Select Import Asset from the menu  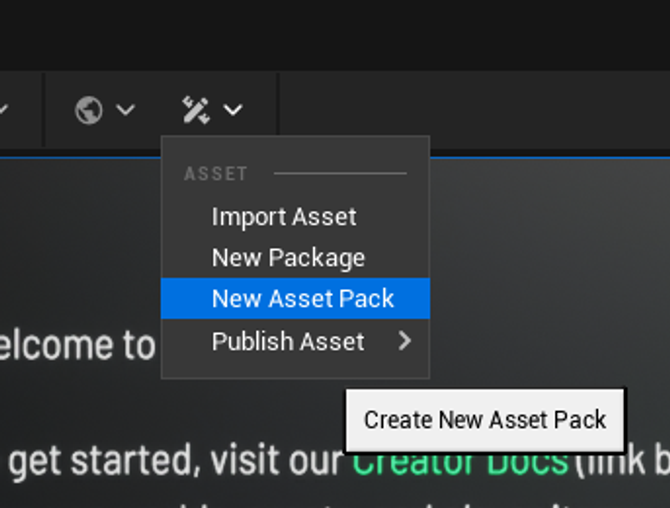click(x=284, y=217)
